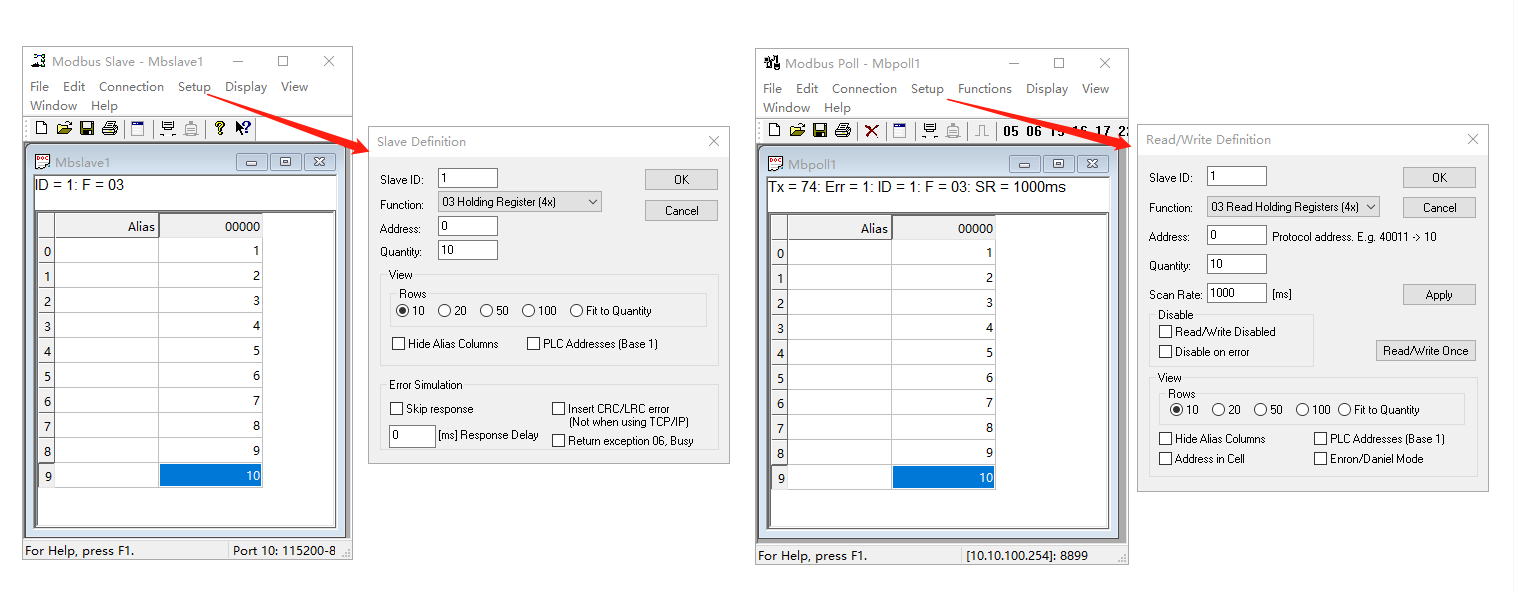Click function 05 in the Modbus Poll toolbar
Image resolution: width=1532 pixels, height=591 pixels.
[1011, 131]
